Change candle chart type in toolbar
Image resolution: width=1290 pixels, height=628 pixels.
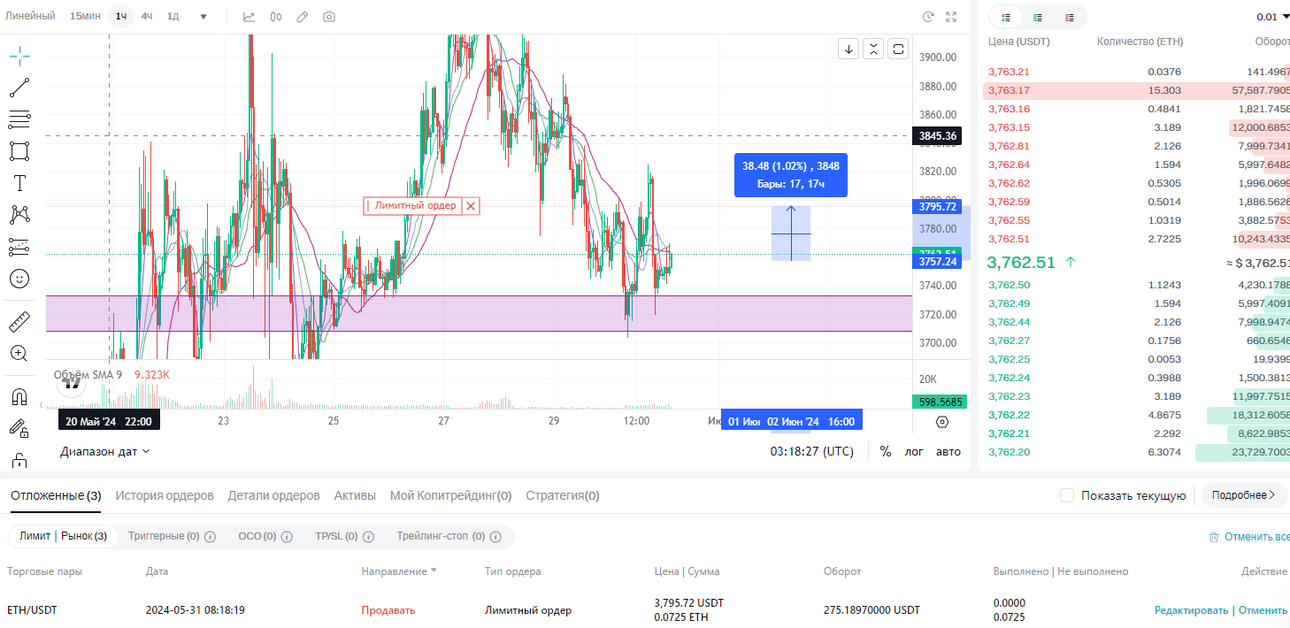[276, 17]
